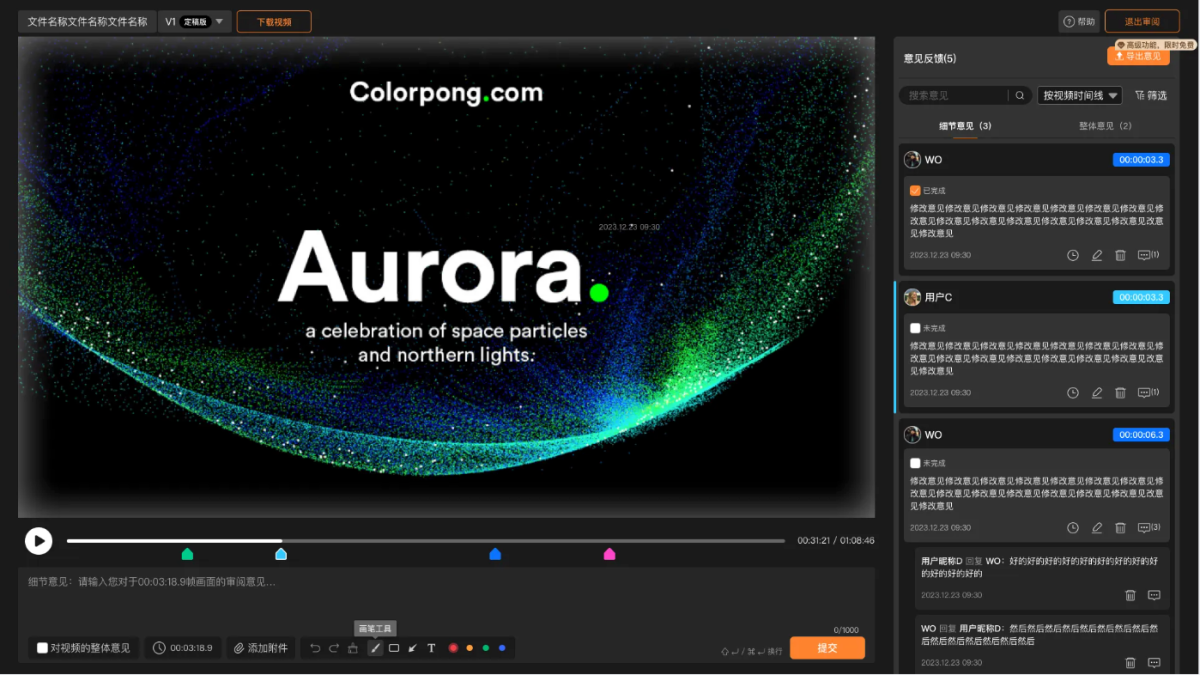
Task: Mark 用户C's comment as completed
Action: click(915, 328)
